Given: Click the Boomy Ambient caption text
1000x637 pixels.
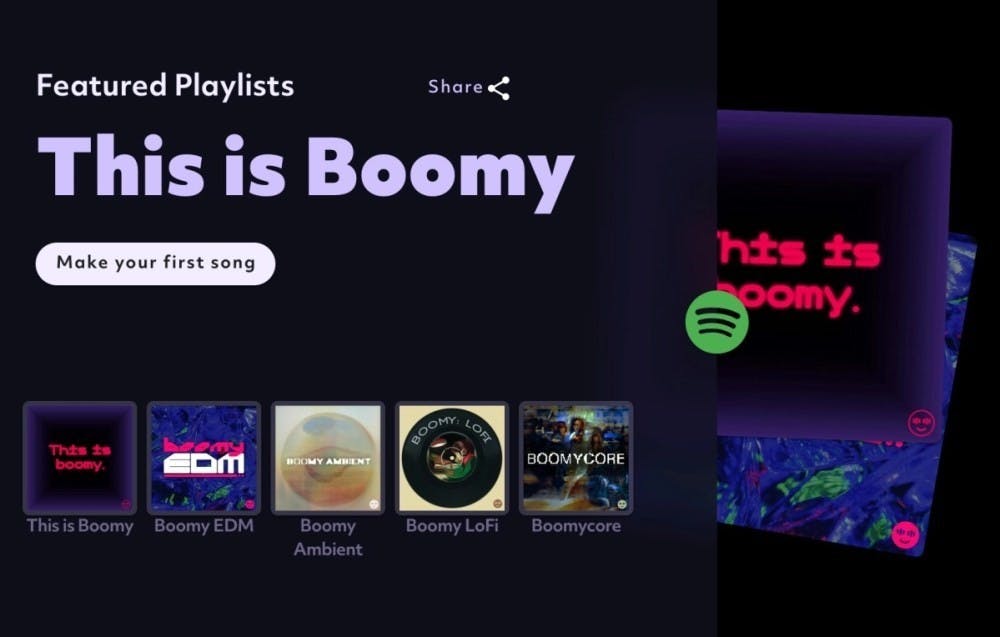Looking at the screenshot, I should click(x=328, y=538).
